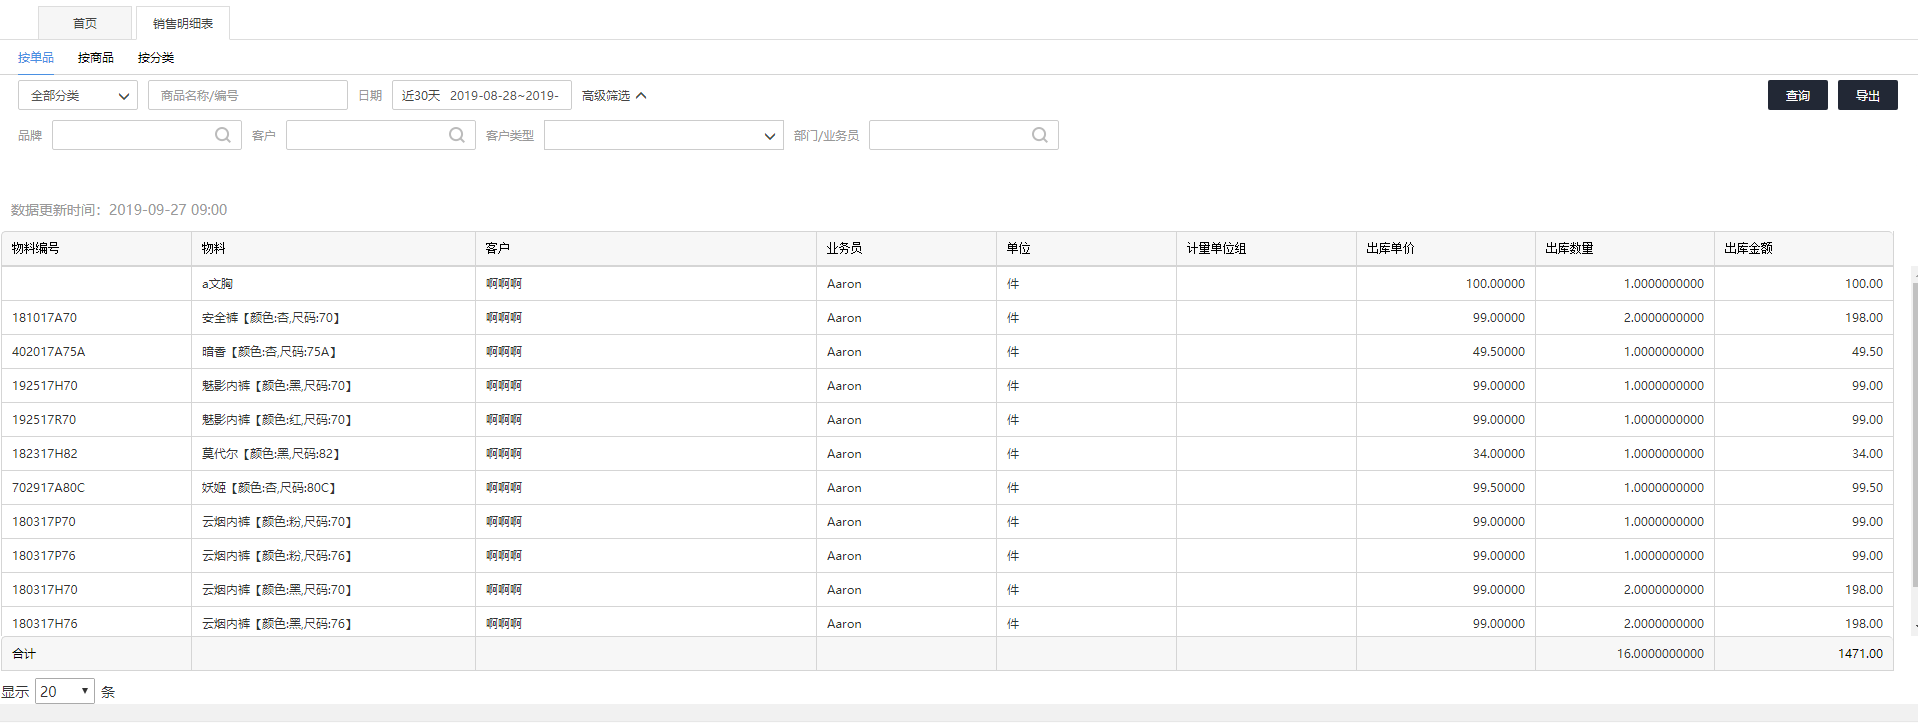Switch to the 首页 tab
The image size is (1918, 723).
pos(85,23)
